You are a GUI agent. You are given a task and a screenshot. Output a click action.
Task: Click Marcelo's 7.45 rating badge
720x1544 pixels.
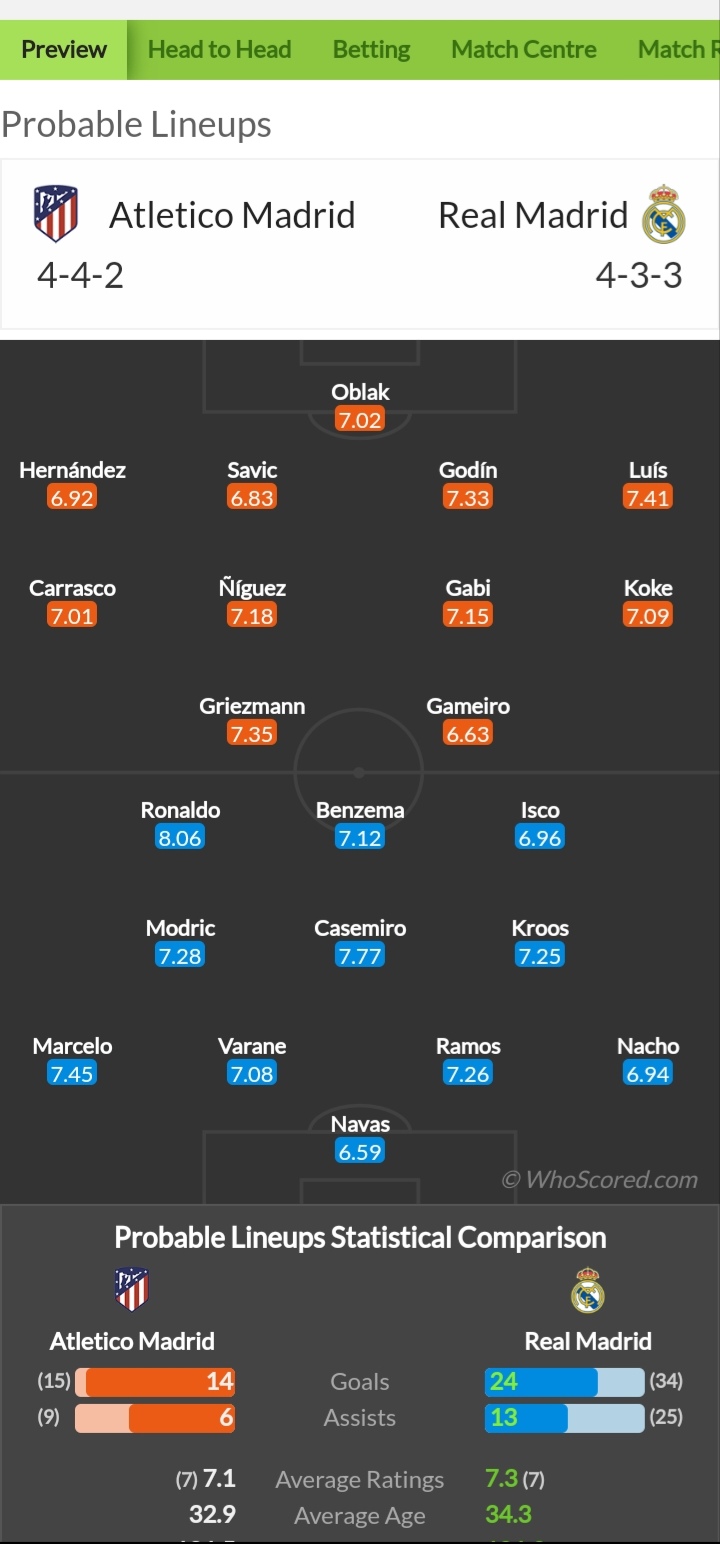[x=72, y=1073]
